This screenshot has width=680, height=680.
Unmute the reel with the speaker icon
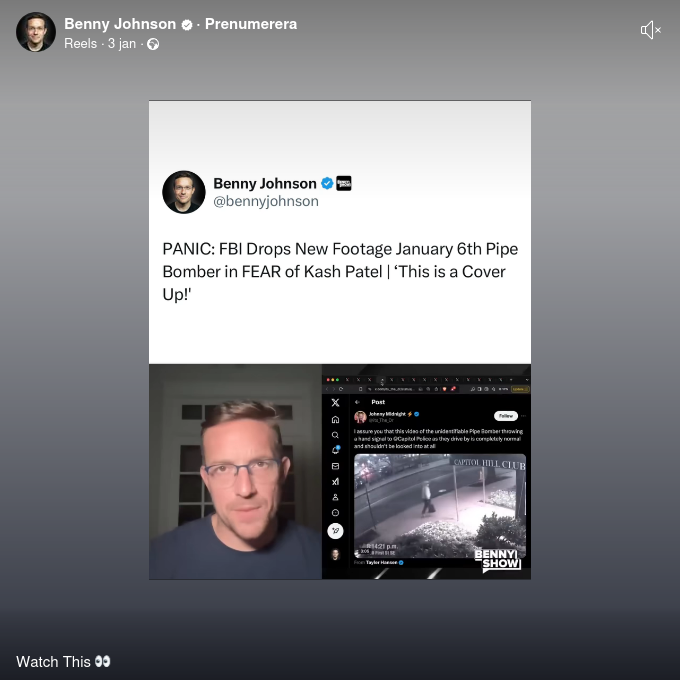[x=651, y=30]
